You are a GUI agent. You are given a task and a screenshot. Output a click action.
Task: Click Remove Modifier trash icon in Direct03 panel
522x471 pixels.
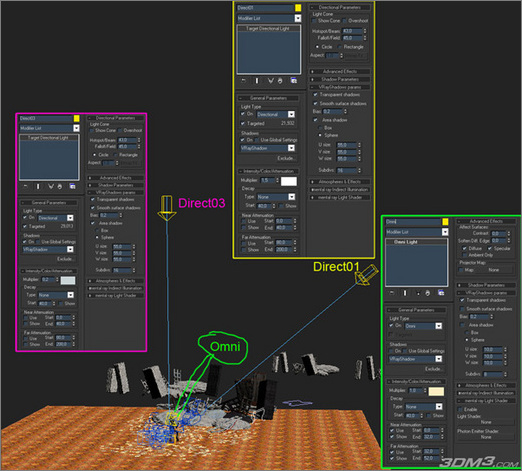[60, 186]
